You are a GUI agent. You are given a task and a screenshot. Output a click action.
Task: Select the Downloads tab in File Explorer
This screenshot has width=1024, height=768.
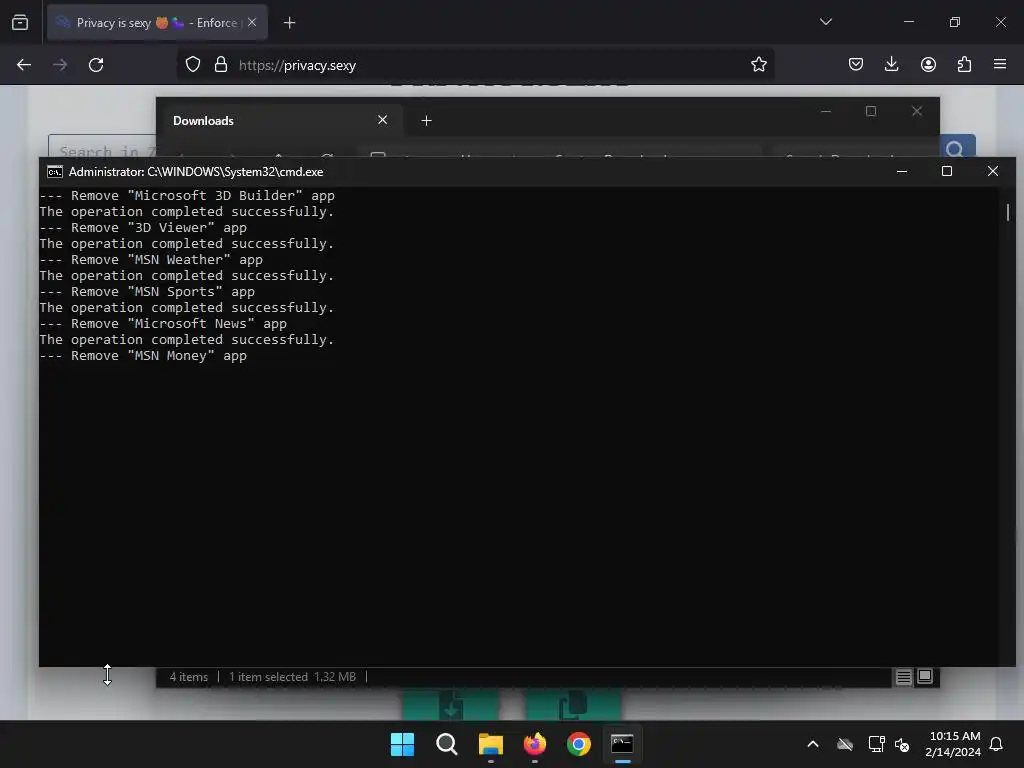pos(280,121)
